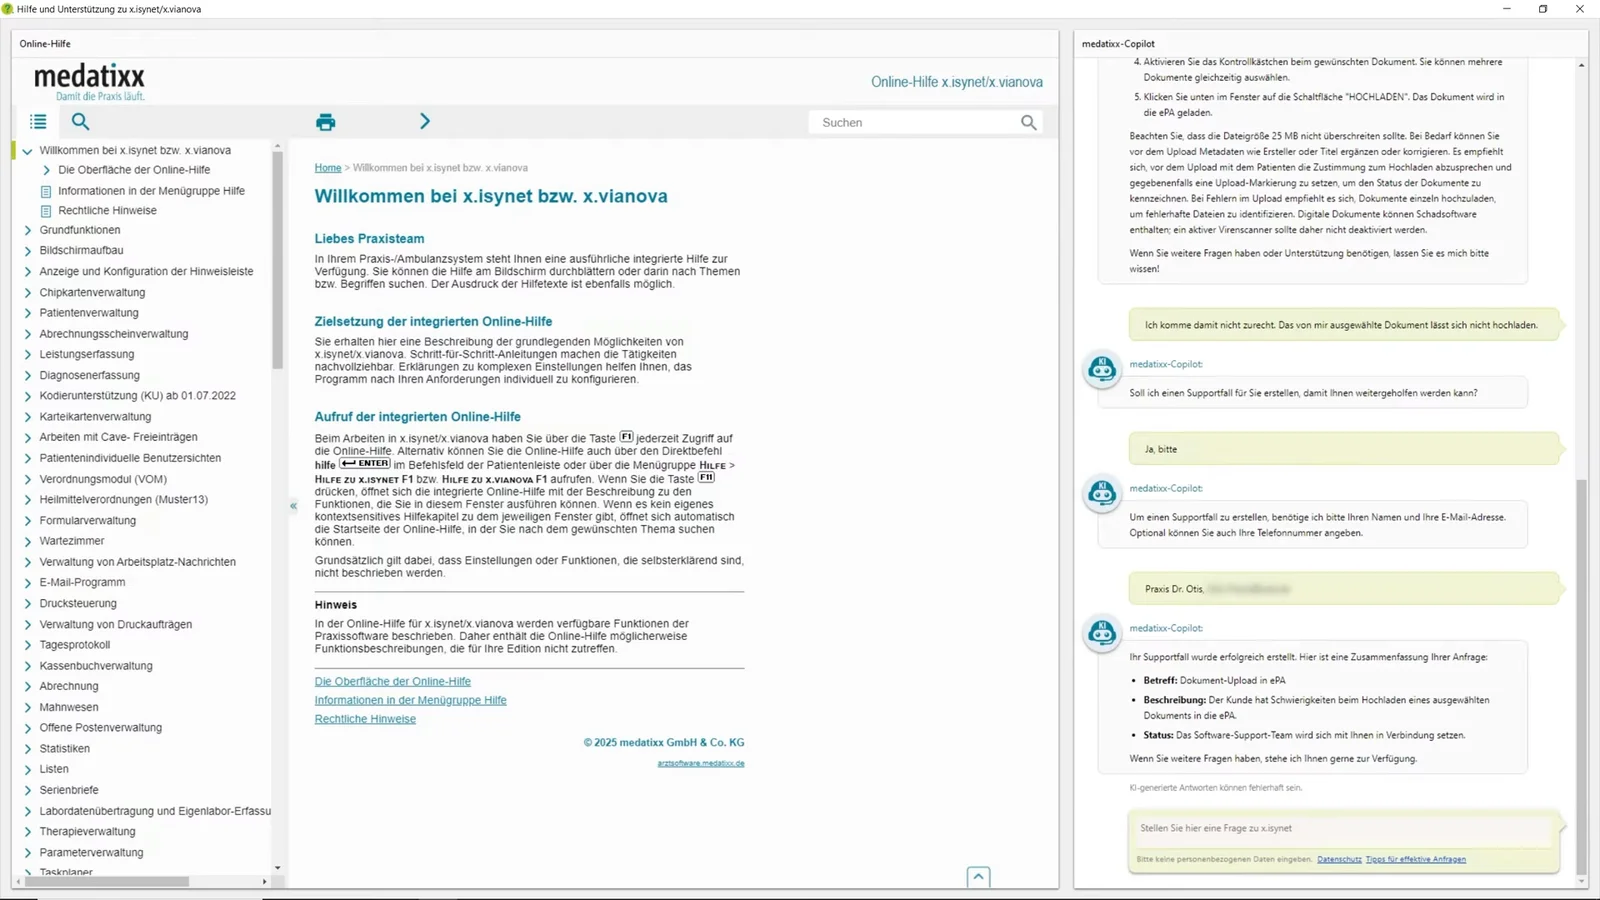
Task: Select Statistiken in the tree
Action: [65, 749]
